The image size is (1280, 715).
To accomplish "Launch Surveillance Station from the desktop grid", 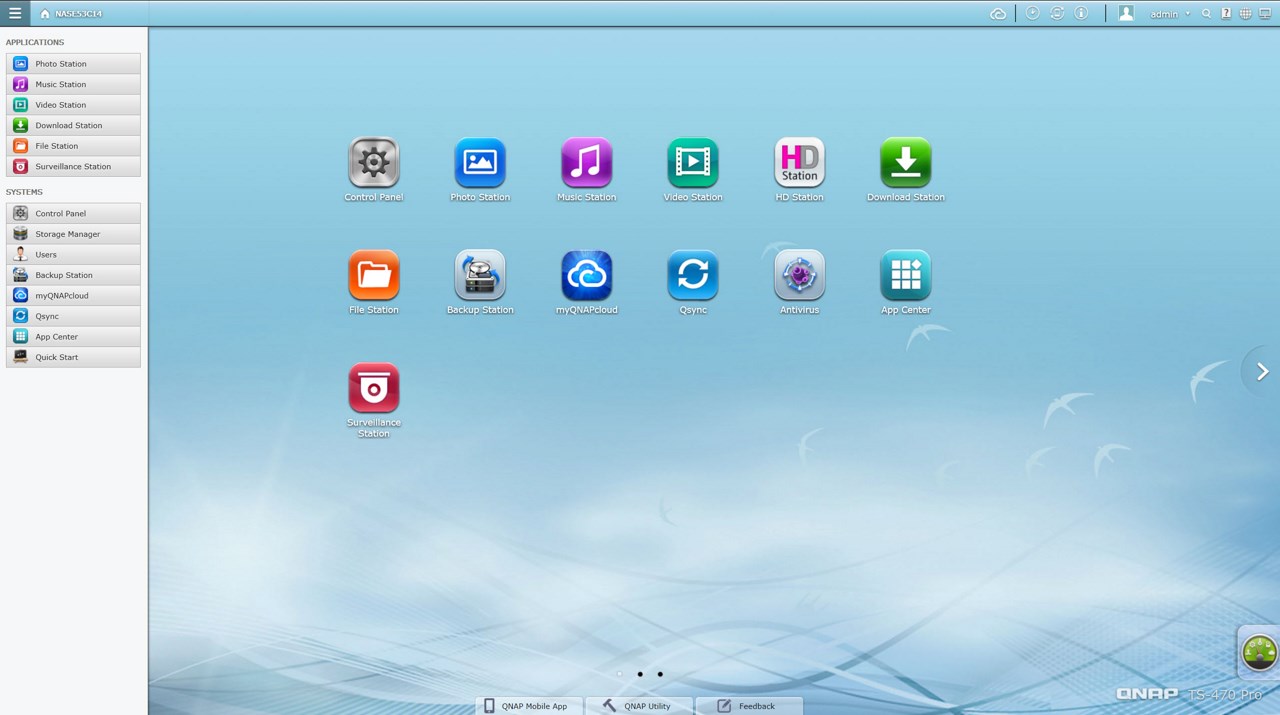I will point(374,388).
